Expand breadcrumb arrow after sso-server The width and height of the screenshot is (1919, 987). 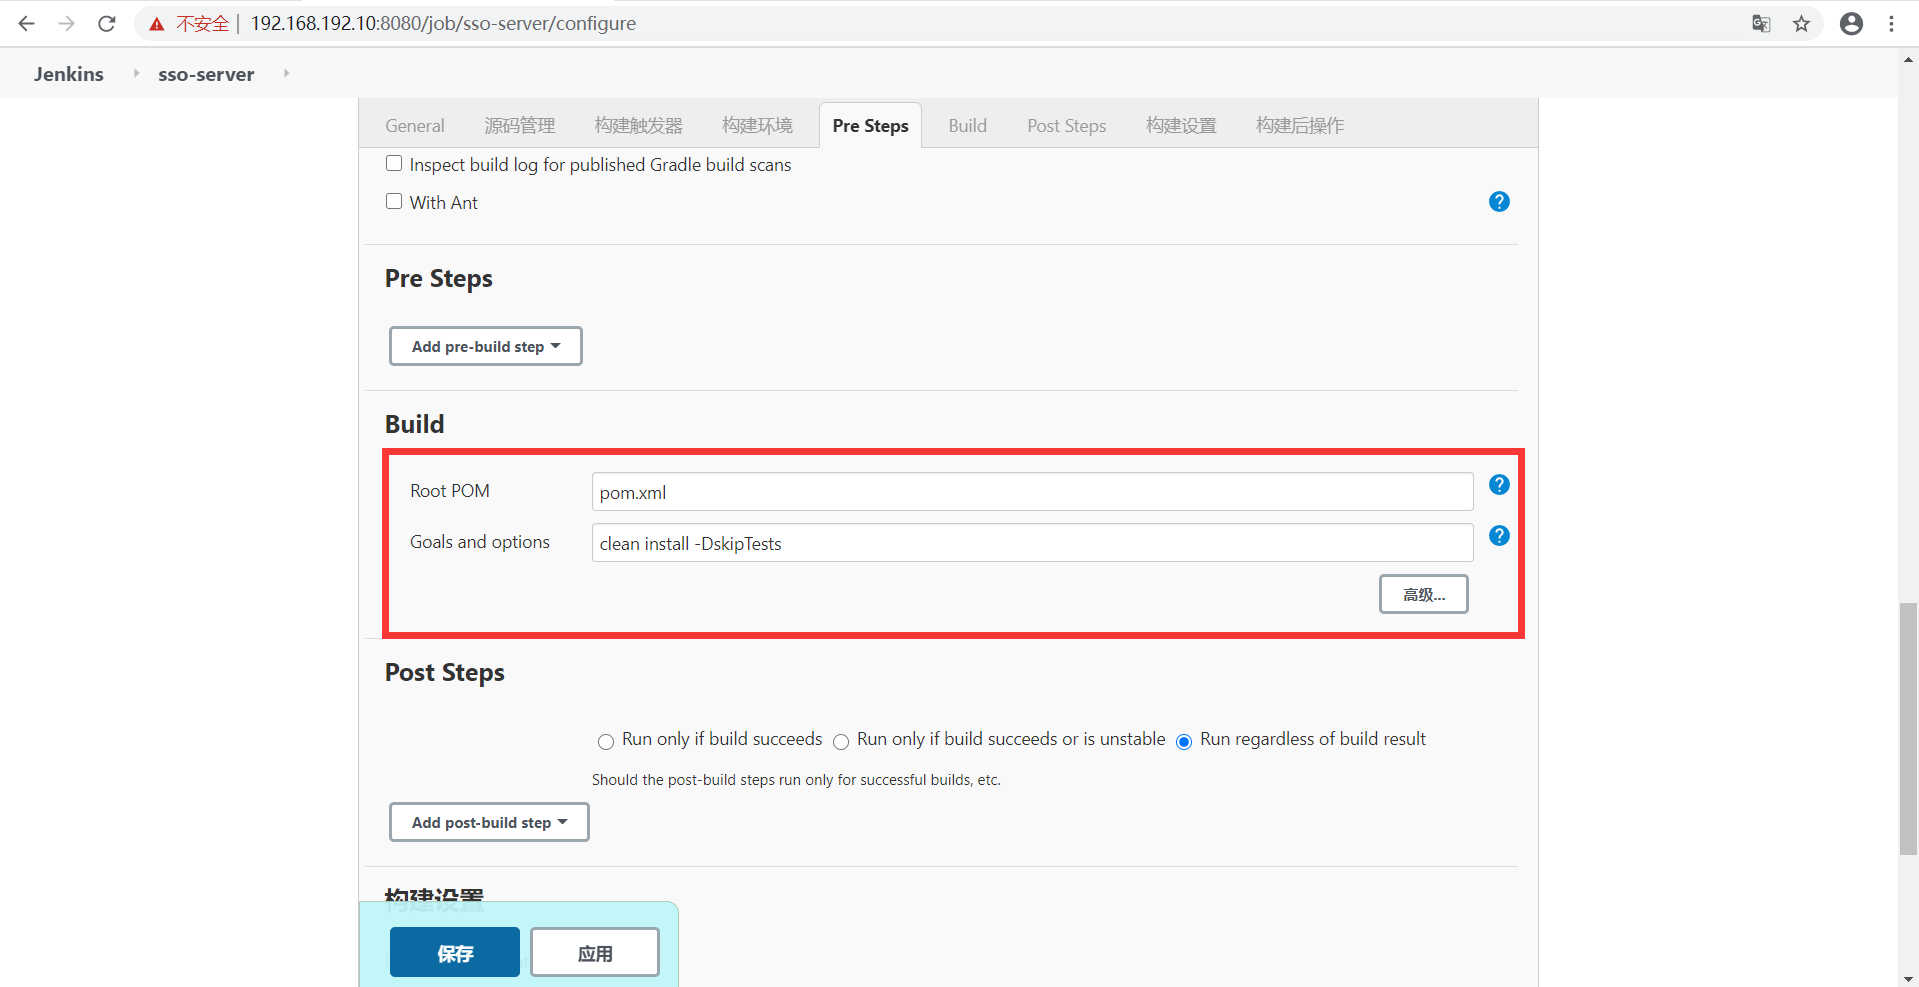(286, 73)
